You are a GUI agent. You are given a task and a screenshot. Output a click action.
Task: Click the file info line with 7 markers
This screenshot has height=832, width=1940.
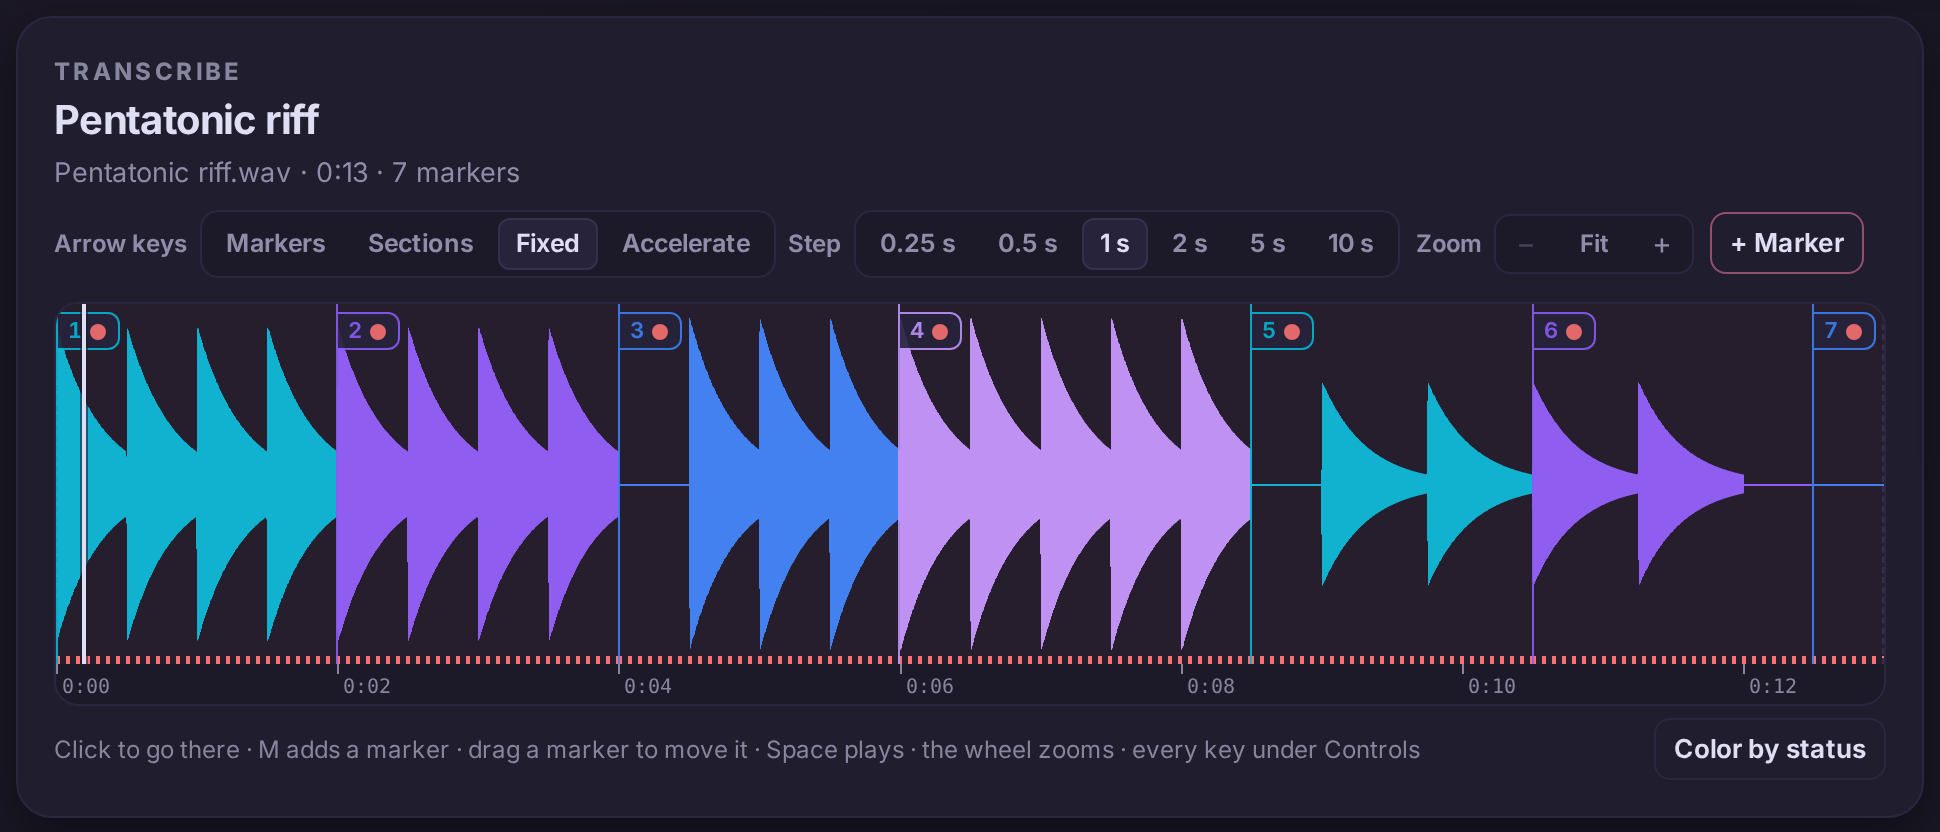pos(287,173)
